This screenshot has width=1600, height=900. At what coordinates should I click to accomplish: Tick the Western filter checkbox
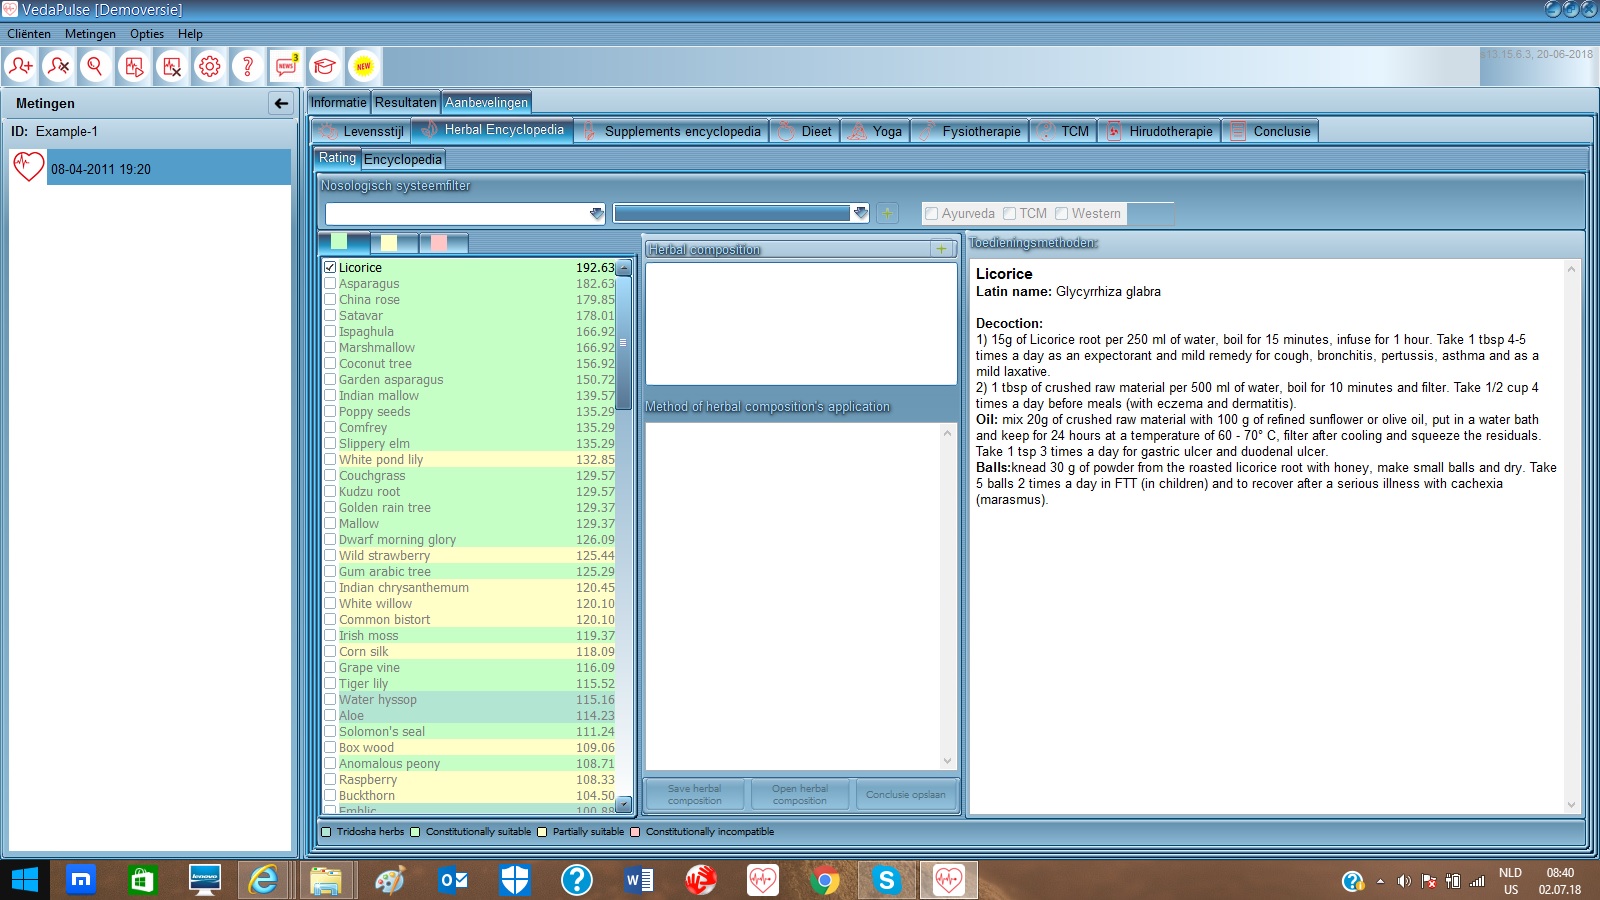(1062, 213)
